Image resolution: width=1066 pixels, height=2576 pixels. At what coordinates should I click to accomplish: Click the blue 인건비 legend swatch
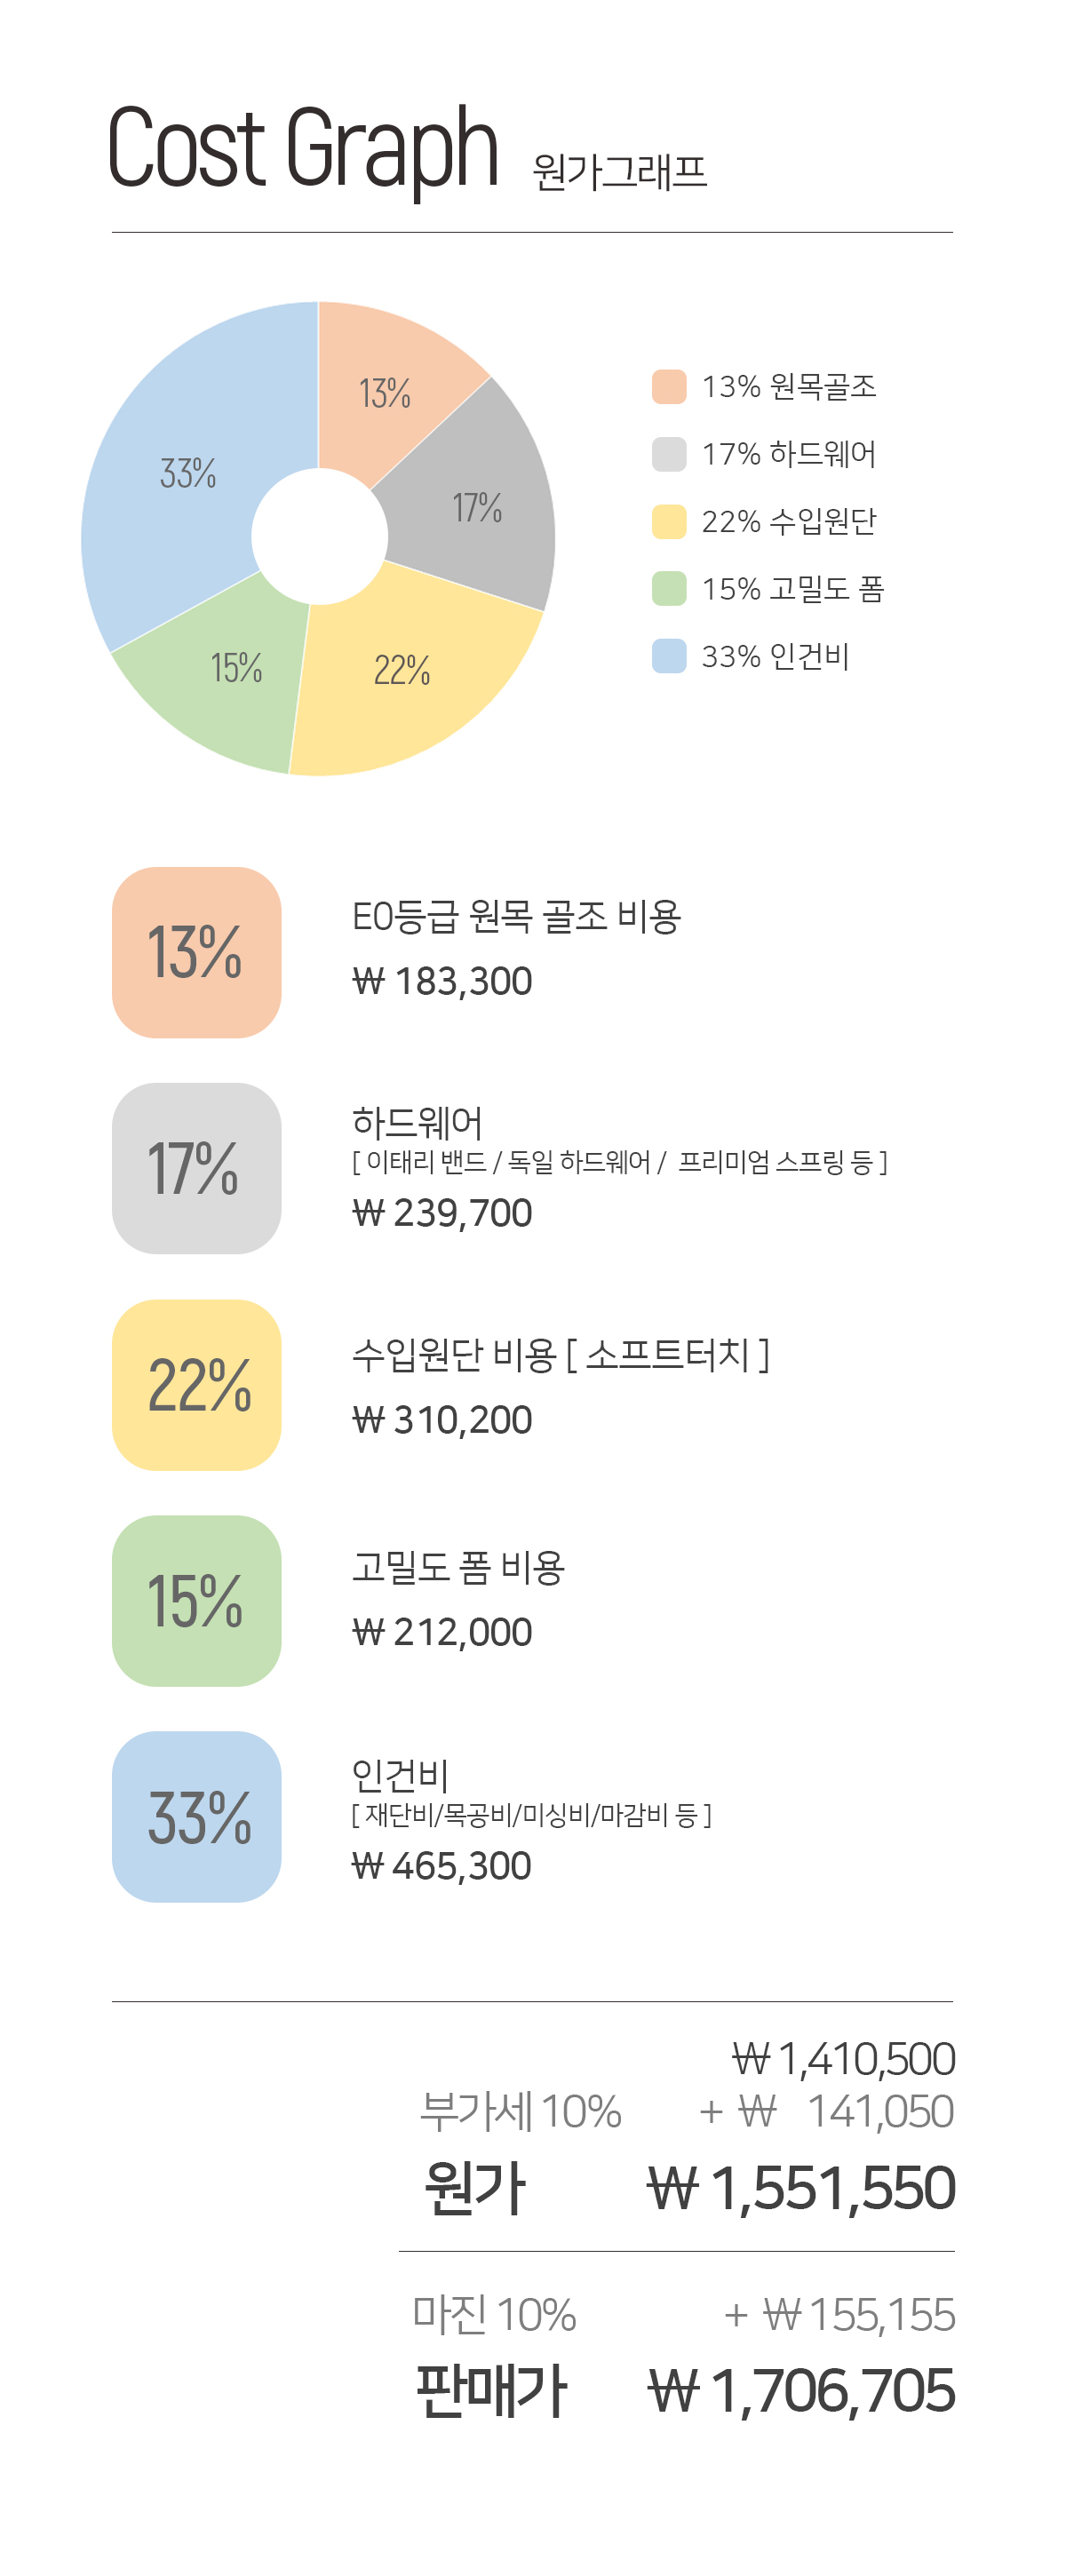668,656
